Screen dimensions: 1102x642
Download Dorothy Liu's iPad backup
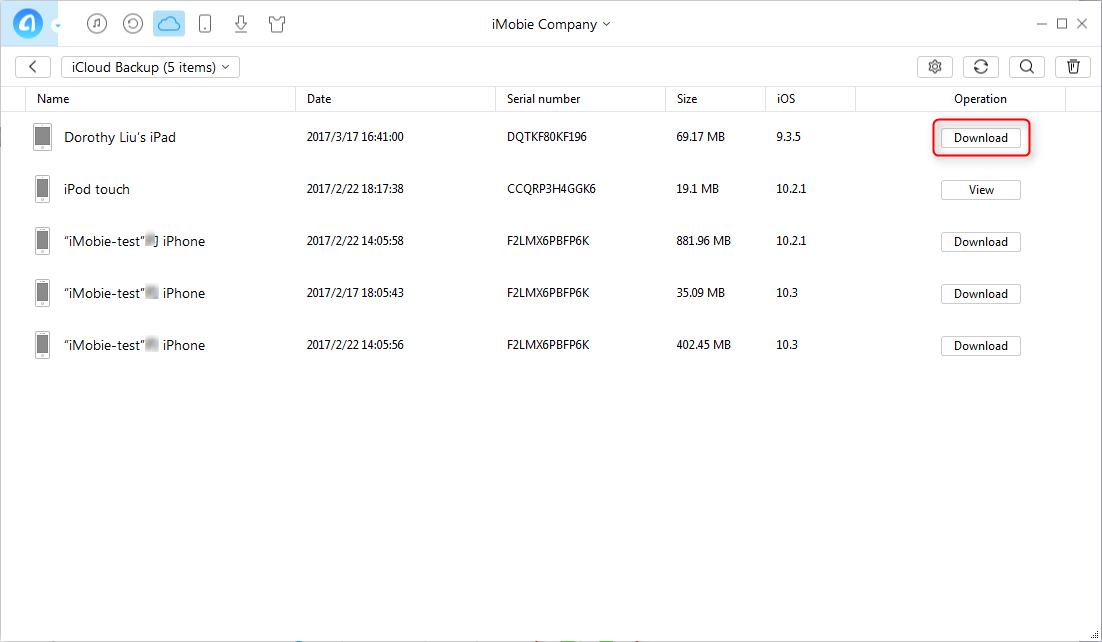[980, 138]
